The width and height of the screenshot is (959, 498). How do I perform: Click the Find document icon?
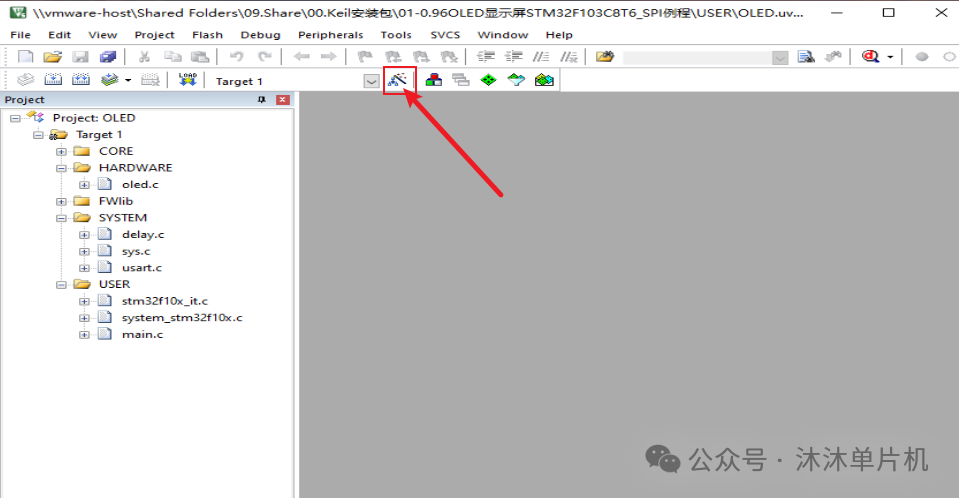[806, 57]
